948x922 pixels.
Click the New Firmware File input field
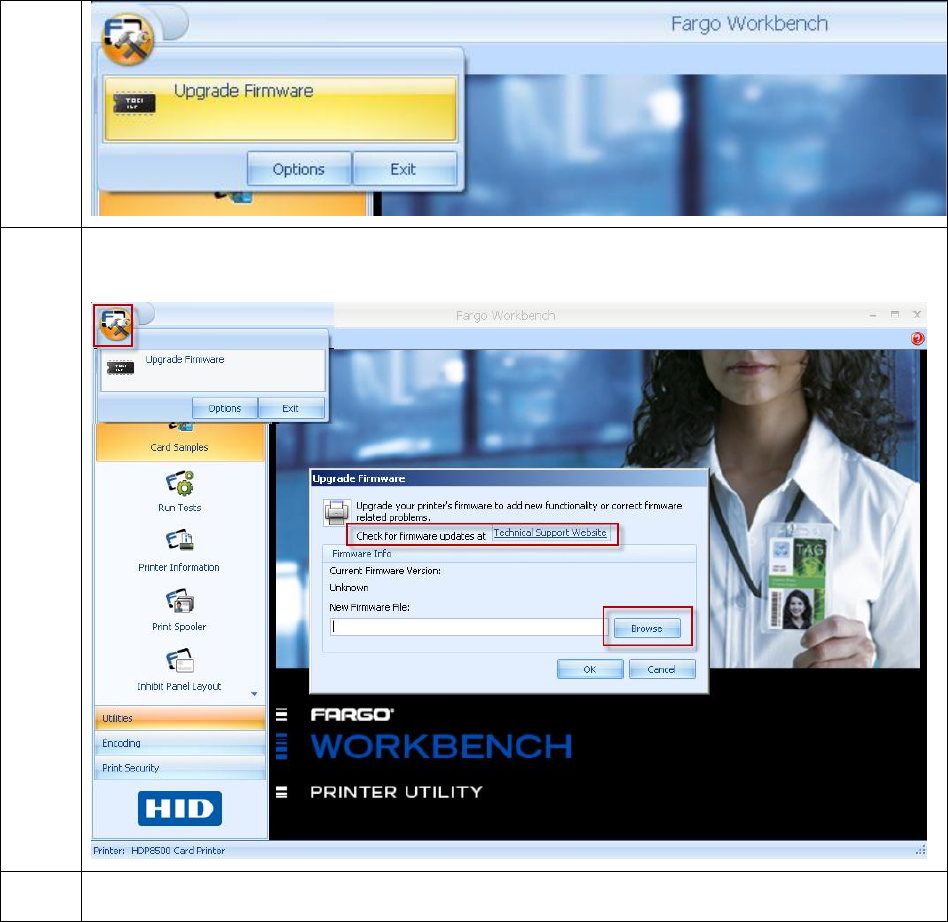(468, 627)
